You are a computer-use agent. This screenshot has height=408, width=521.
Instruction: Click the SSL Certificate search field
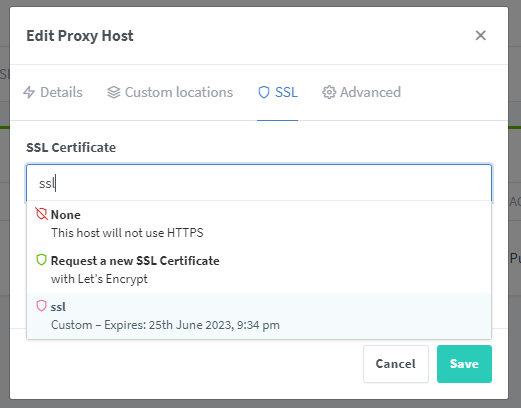click(x=259, y=183)
